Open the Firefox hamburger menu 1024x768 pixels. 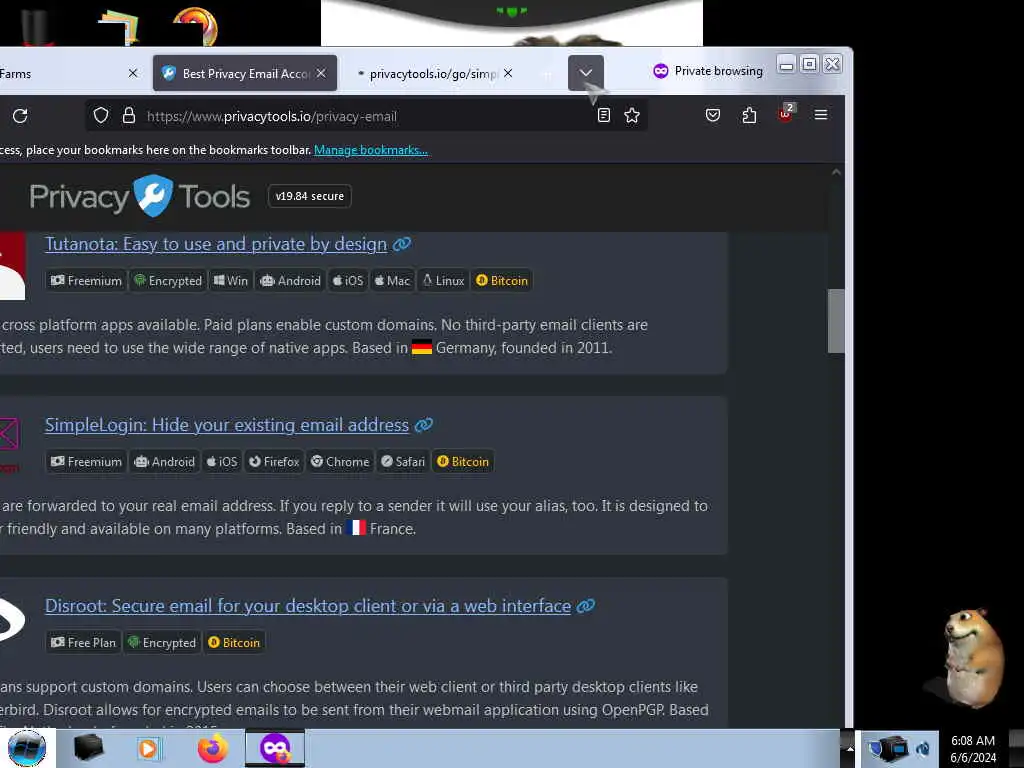tap(821, 115)
